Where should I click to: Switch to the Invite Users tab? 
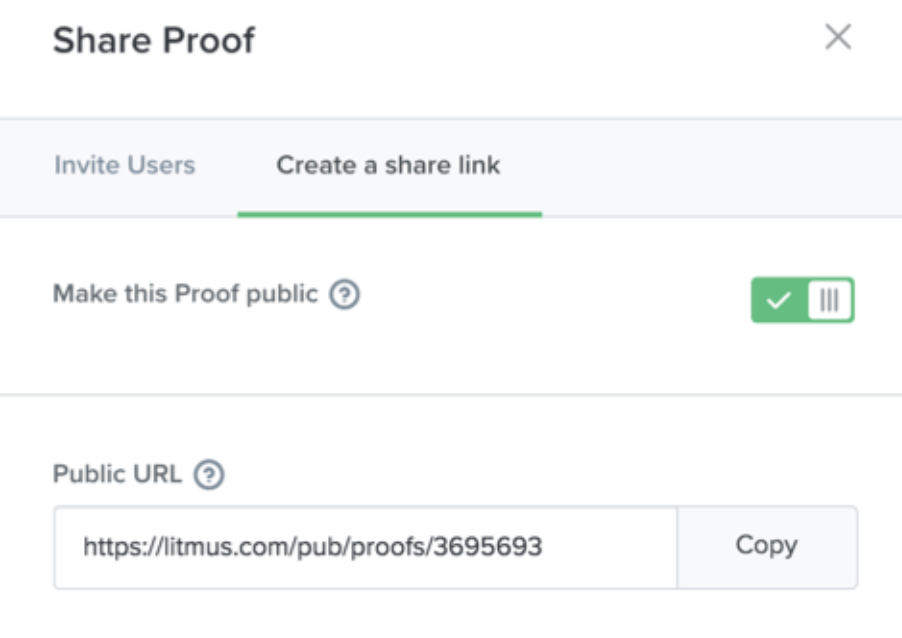(125, 165)
